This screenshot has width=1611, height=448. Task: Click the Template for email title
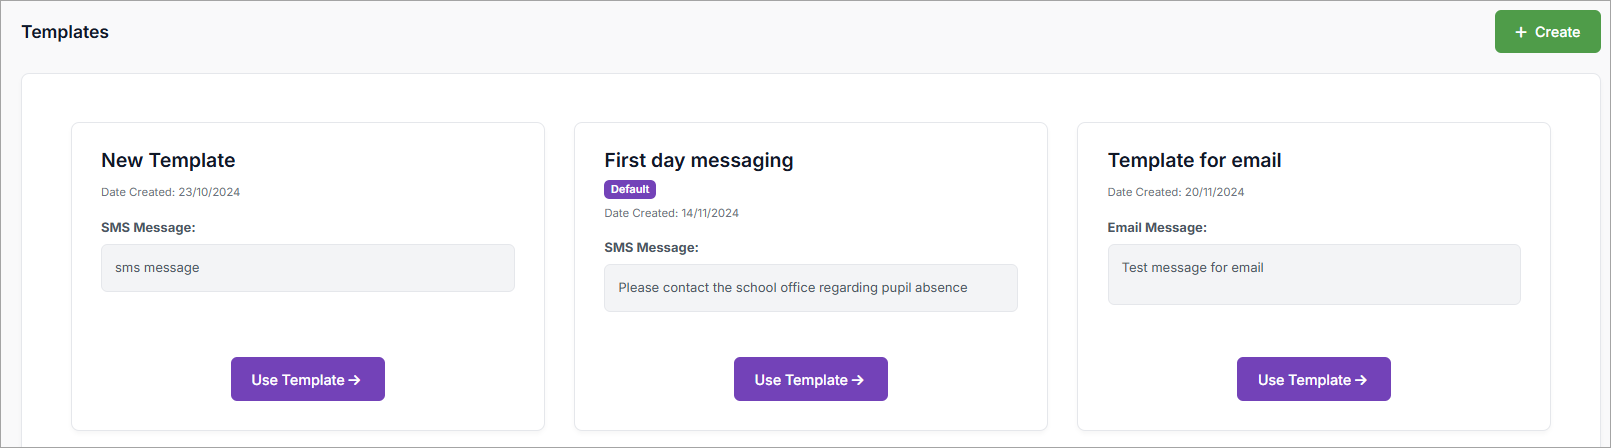pyautogui.click(x=1194, y=160)
